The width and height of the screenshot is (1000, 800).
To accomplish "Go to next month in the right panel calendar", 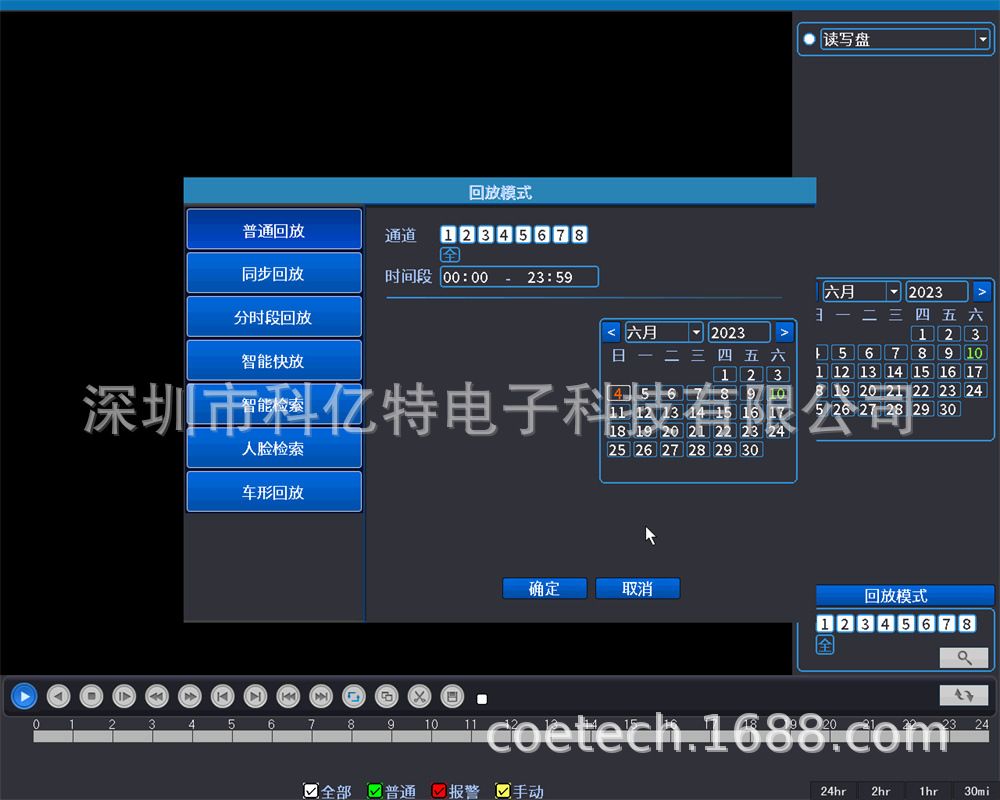I will pos(982,292).
